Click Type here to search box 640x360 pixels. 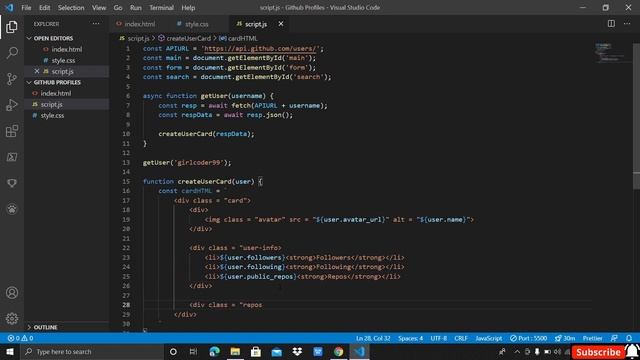(x=92, y=351)
